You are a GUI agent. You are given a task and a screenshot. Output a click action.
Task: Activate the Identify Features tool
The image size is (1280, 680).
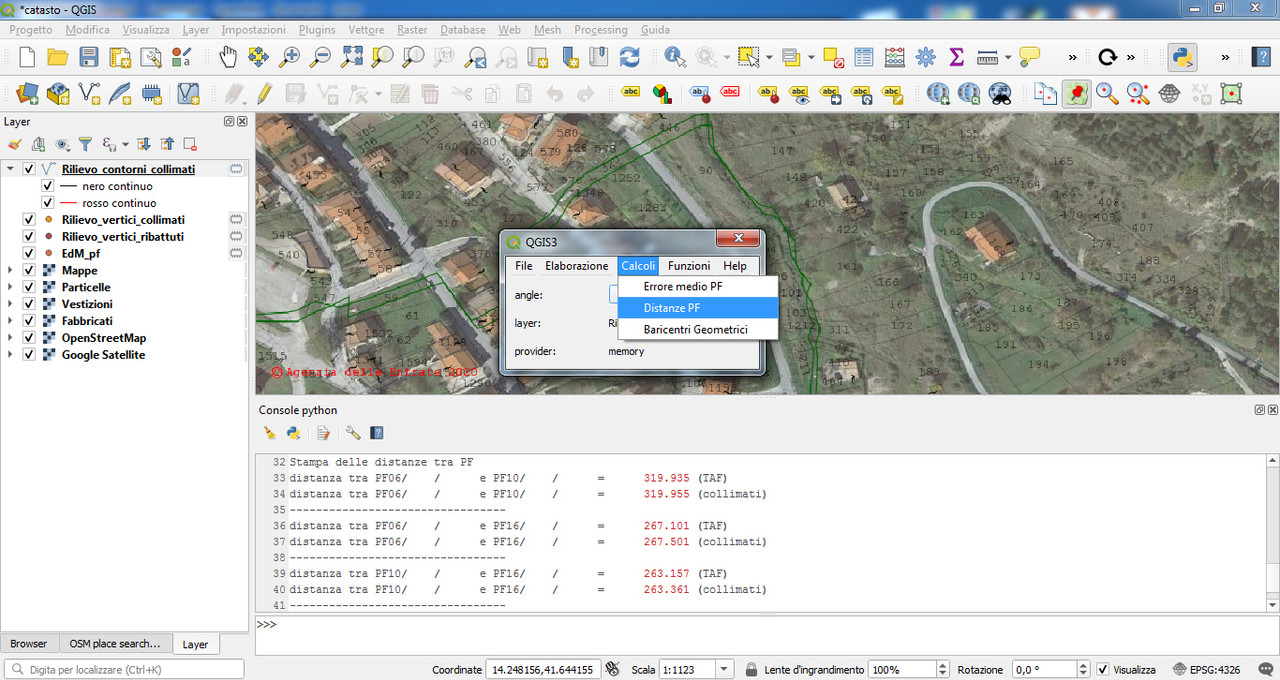[675, 57]
